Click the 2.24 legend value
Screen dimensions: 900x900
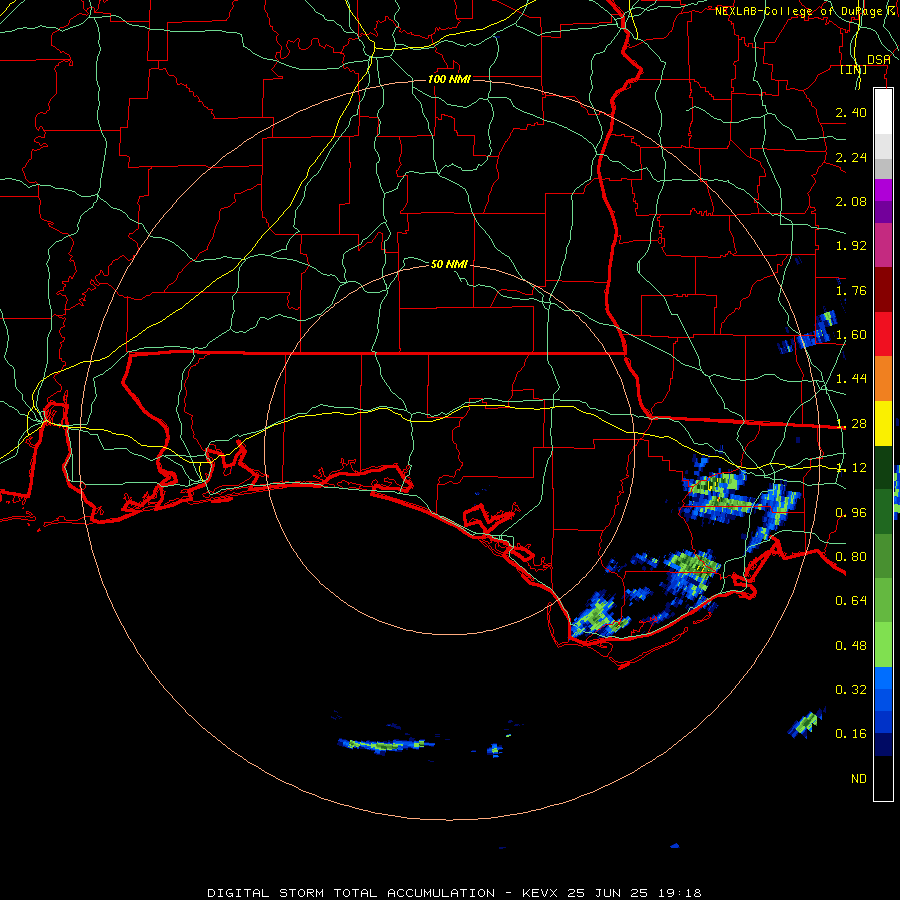click(x=851, y=157)
